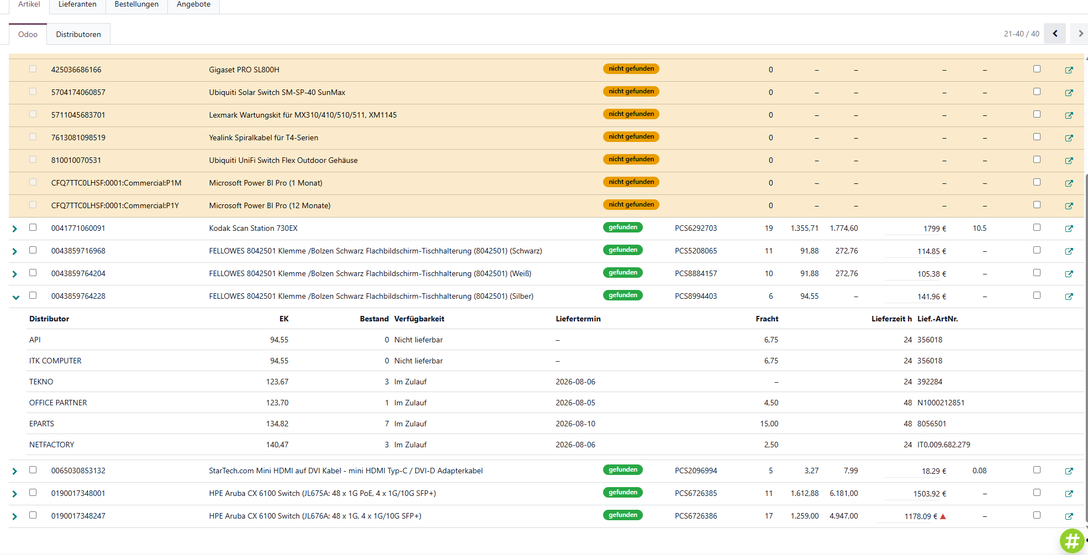The image size is (1088, 555).
Task: Click delivery date 2026-08-10
Action: click(x=575, y=423)
